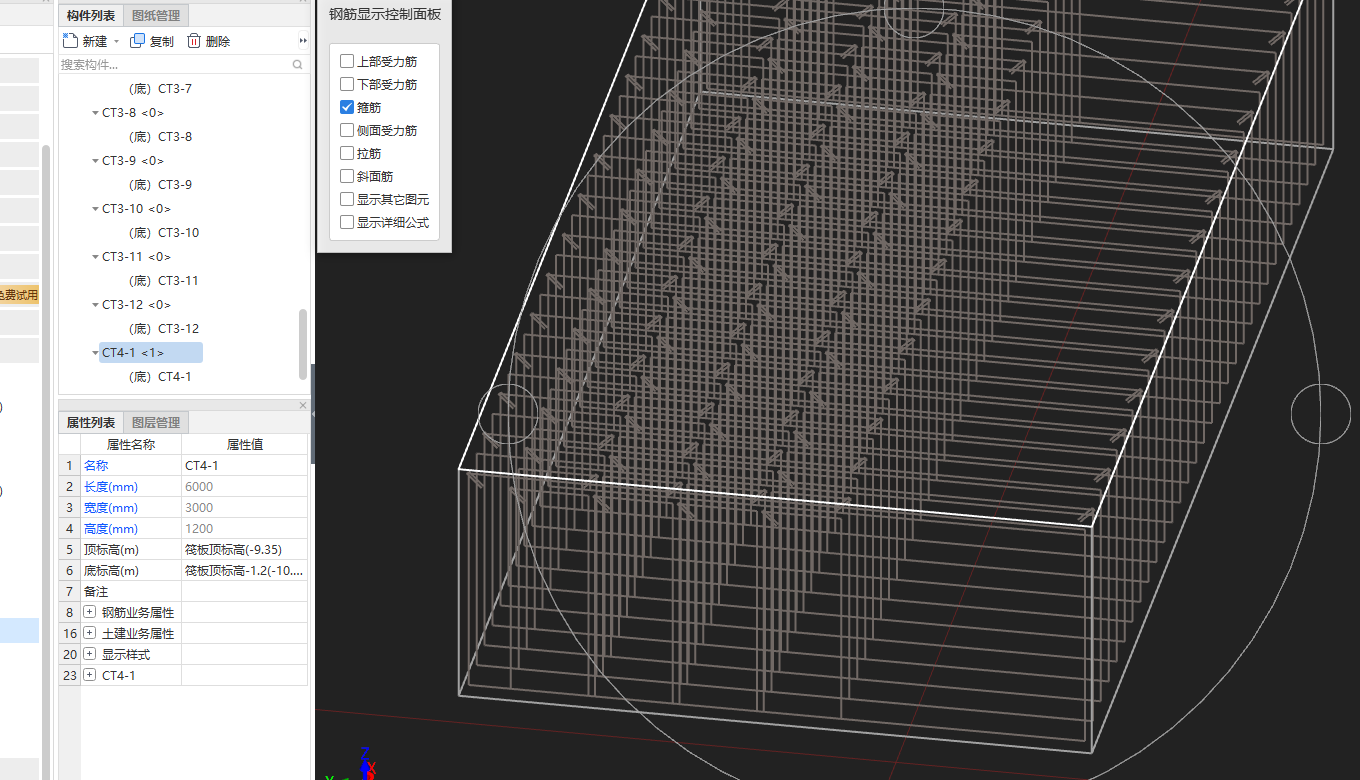Image resolution: width=1360 pixels, height=780 pixels.
Task: Open the 新建 dropdown arrow
Action: point(116,42)
